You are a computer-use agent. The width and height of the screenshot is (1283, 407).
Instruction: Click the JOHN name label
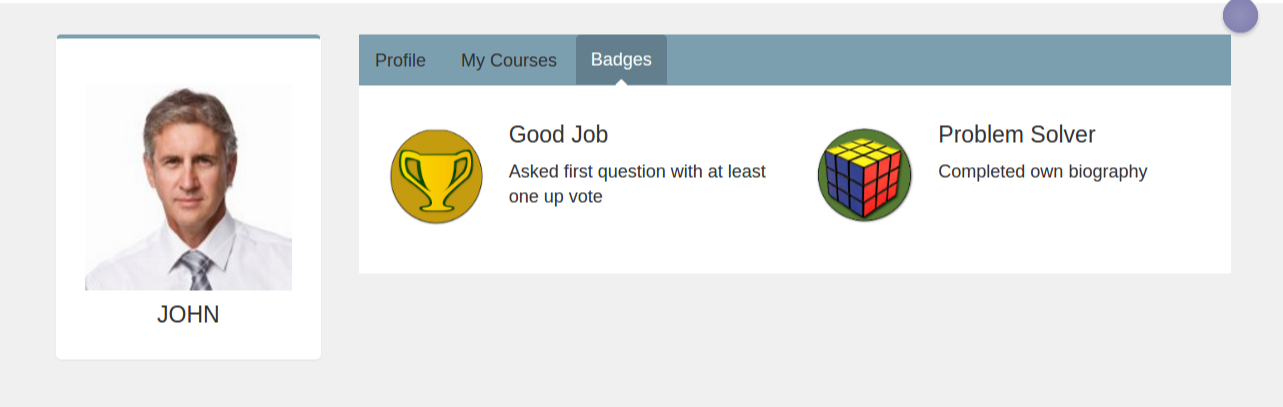tap(188, 315)
